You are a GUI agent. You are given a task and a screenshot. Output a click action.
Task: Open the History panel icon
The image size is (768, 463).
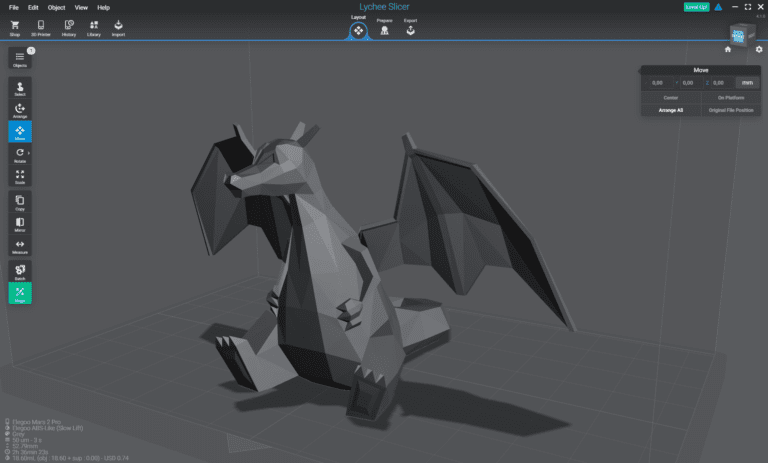coord(69,28)
